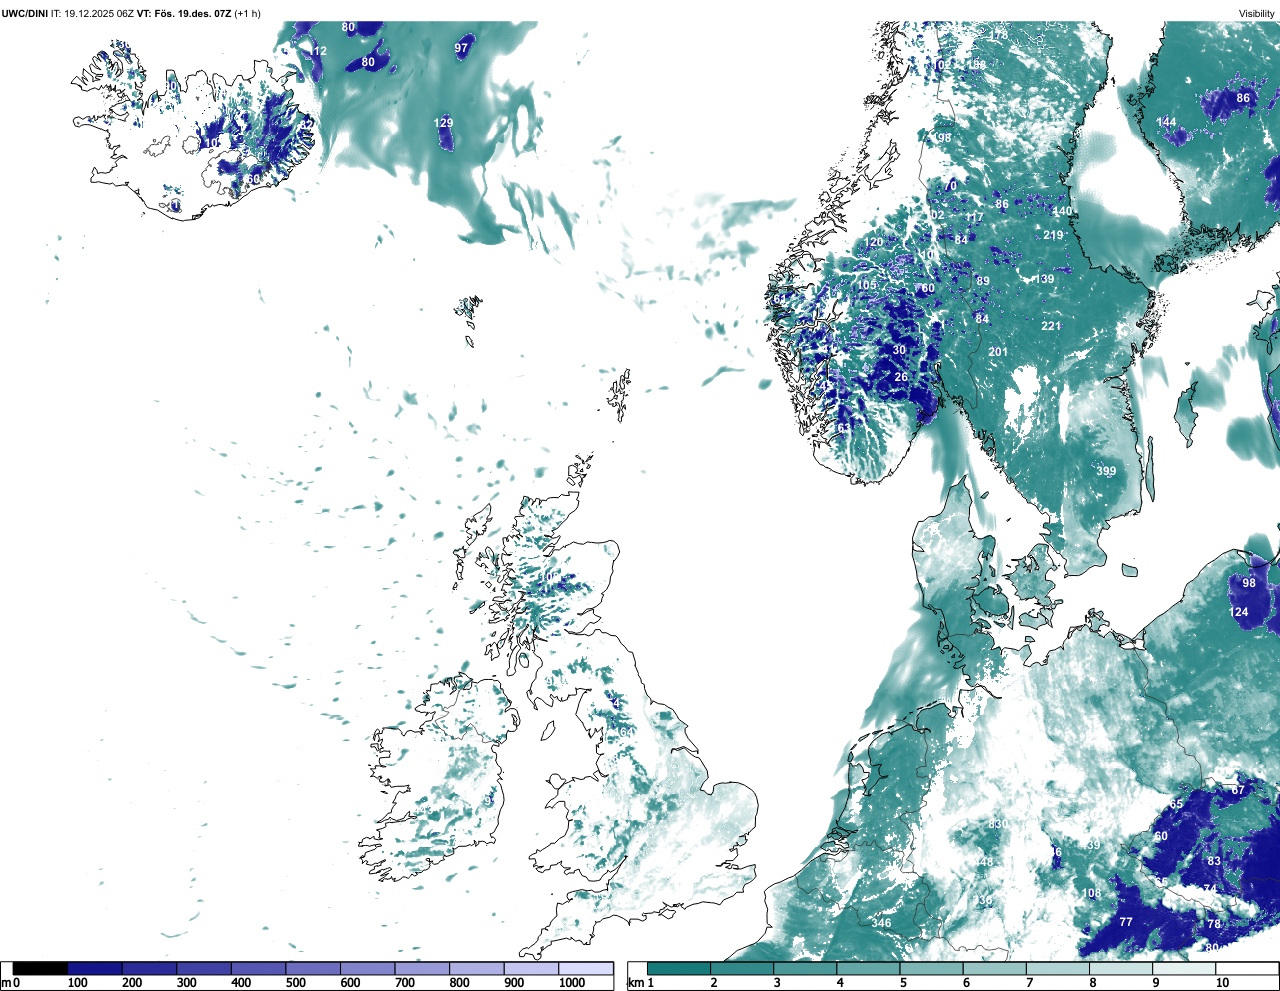Click the '1000' tick label on the metre legend
The image size is (1280, 991).
point(572,983)
